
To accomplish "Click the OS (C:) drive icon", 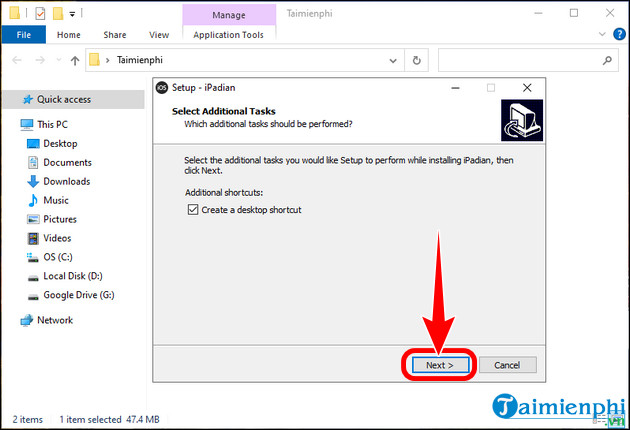I will pyautogui.click(x=32, y=257).
